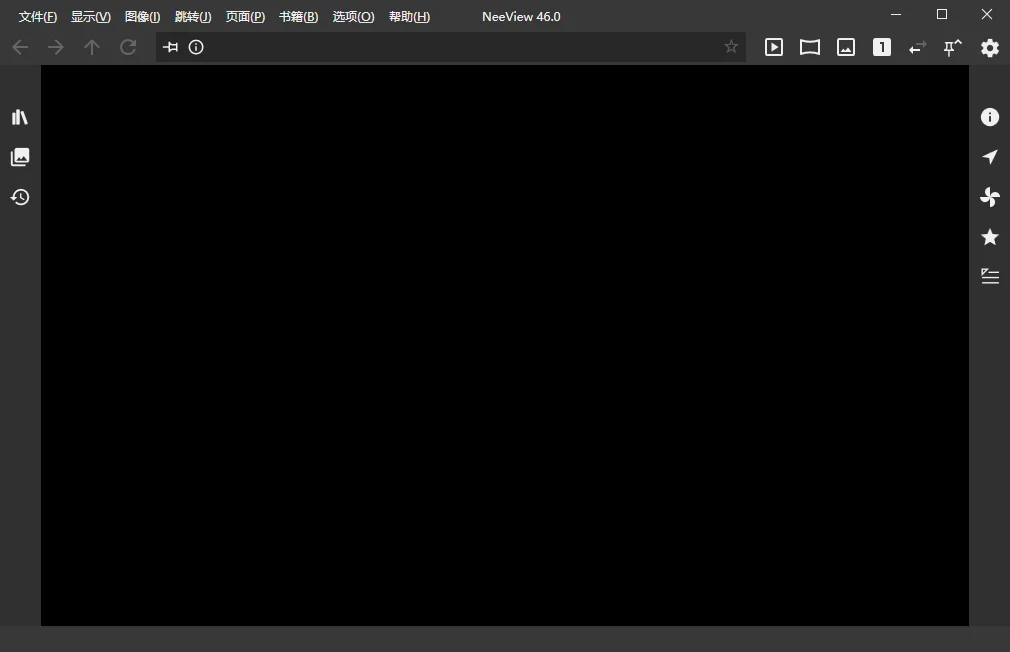Viewport: 1010px width, 652px height.
Task: Open the 书籍(B) menu
Action: 298,17
